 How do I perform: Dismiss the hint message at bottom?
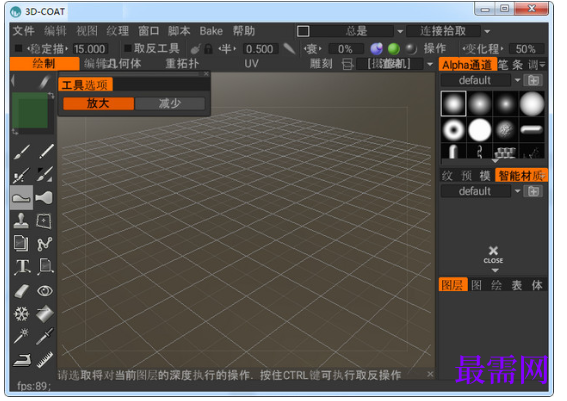(430, 374)
